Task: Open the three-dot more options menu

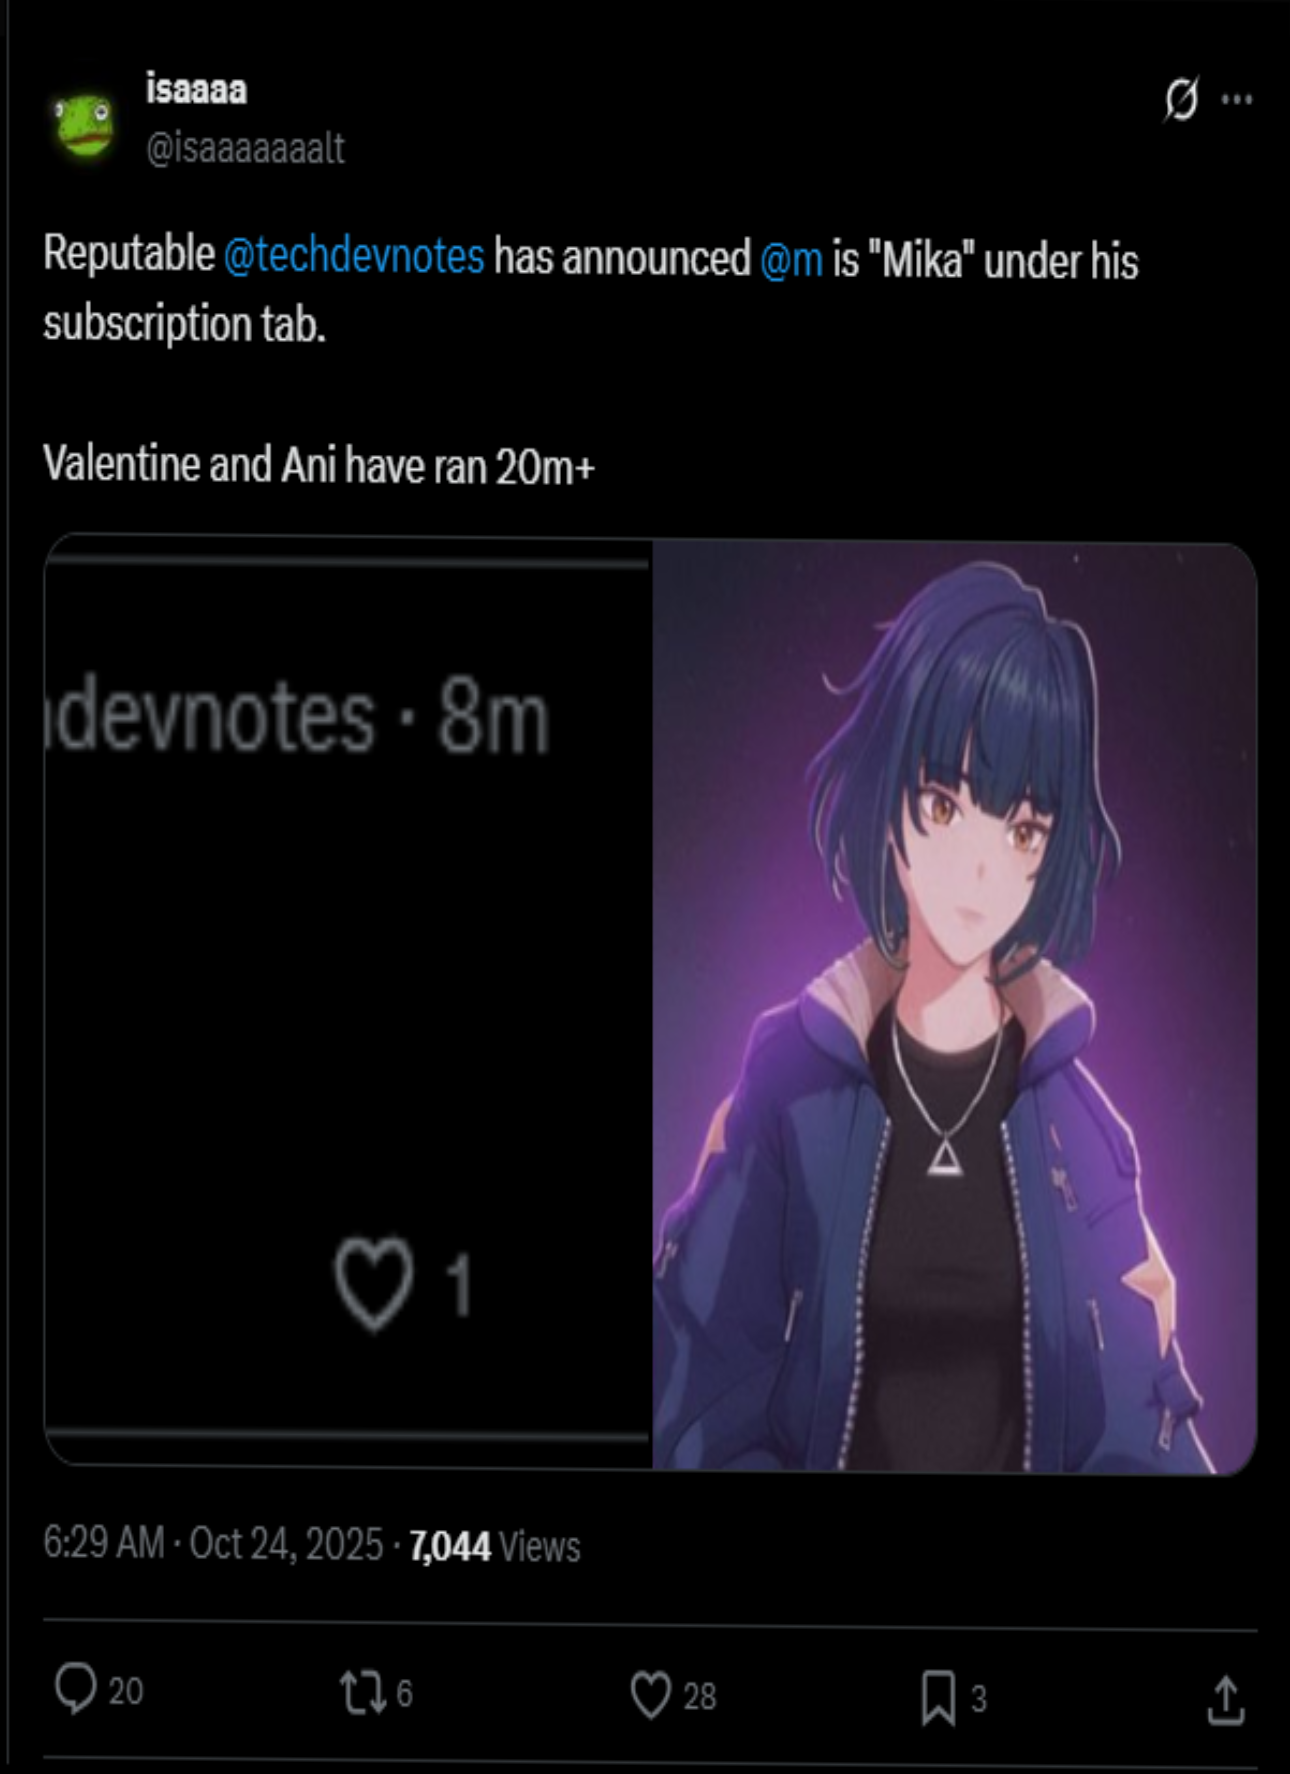Action: 1237,99
